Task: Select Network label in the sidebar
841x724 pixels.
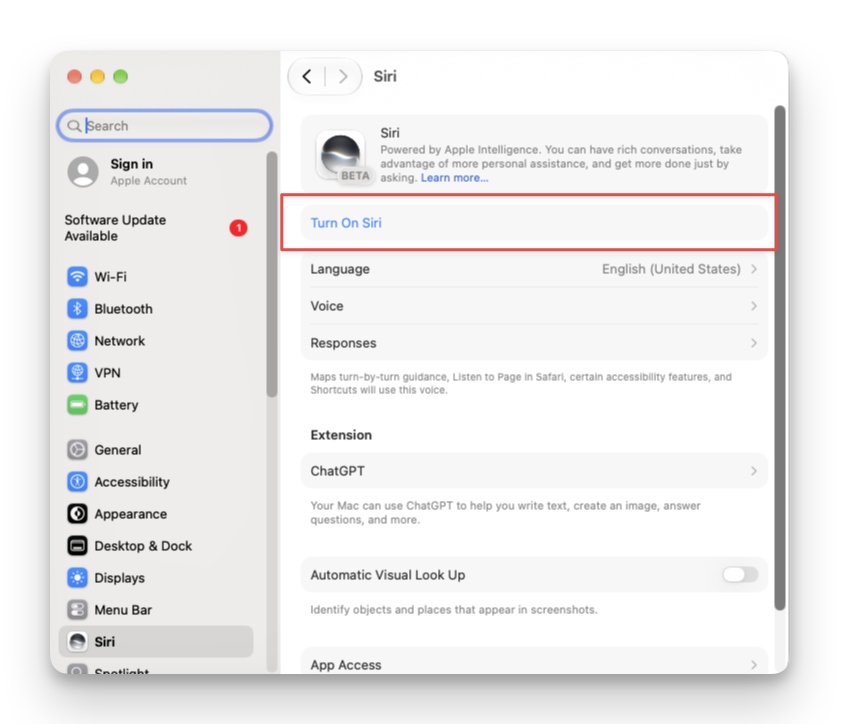Action: (x=120, y=341)
